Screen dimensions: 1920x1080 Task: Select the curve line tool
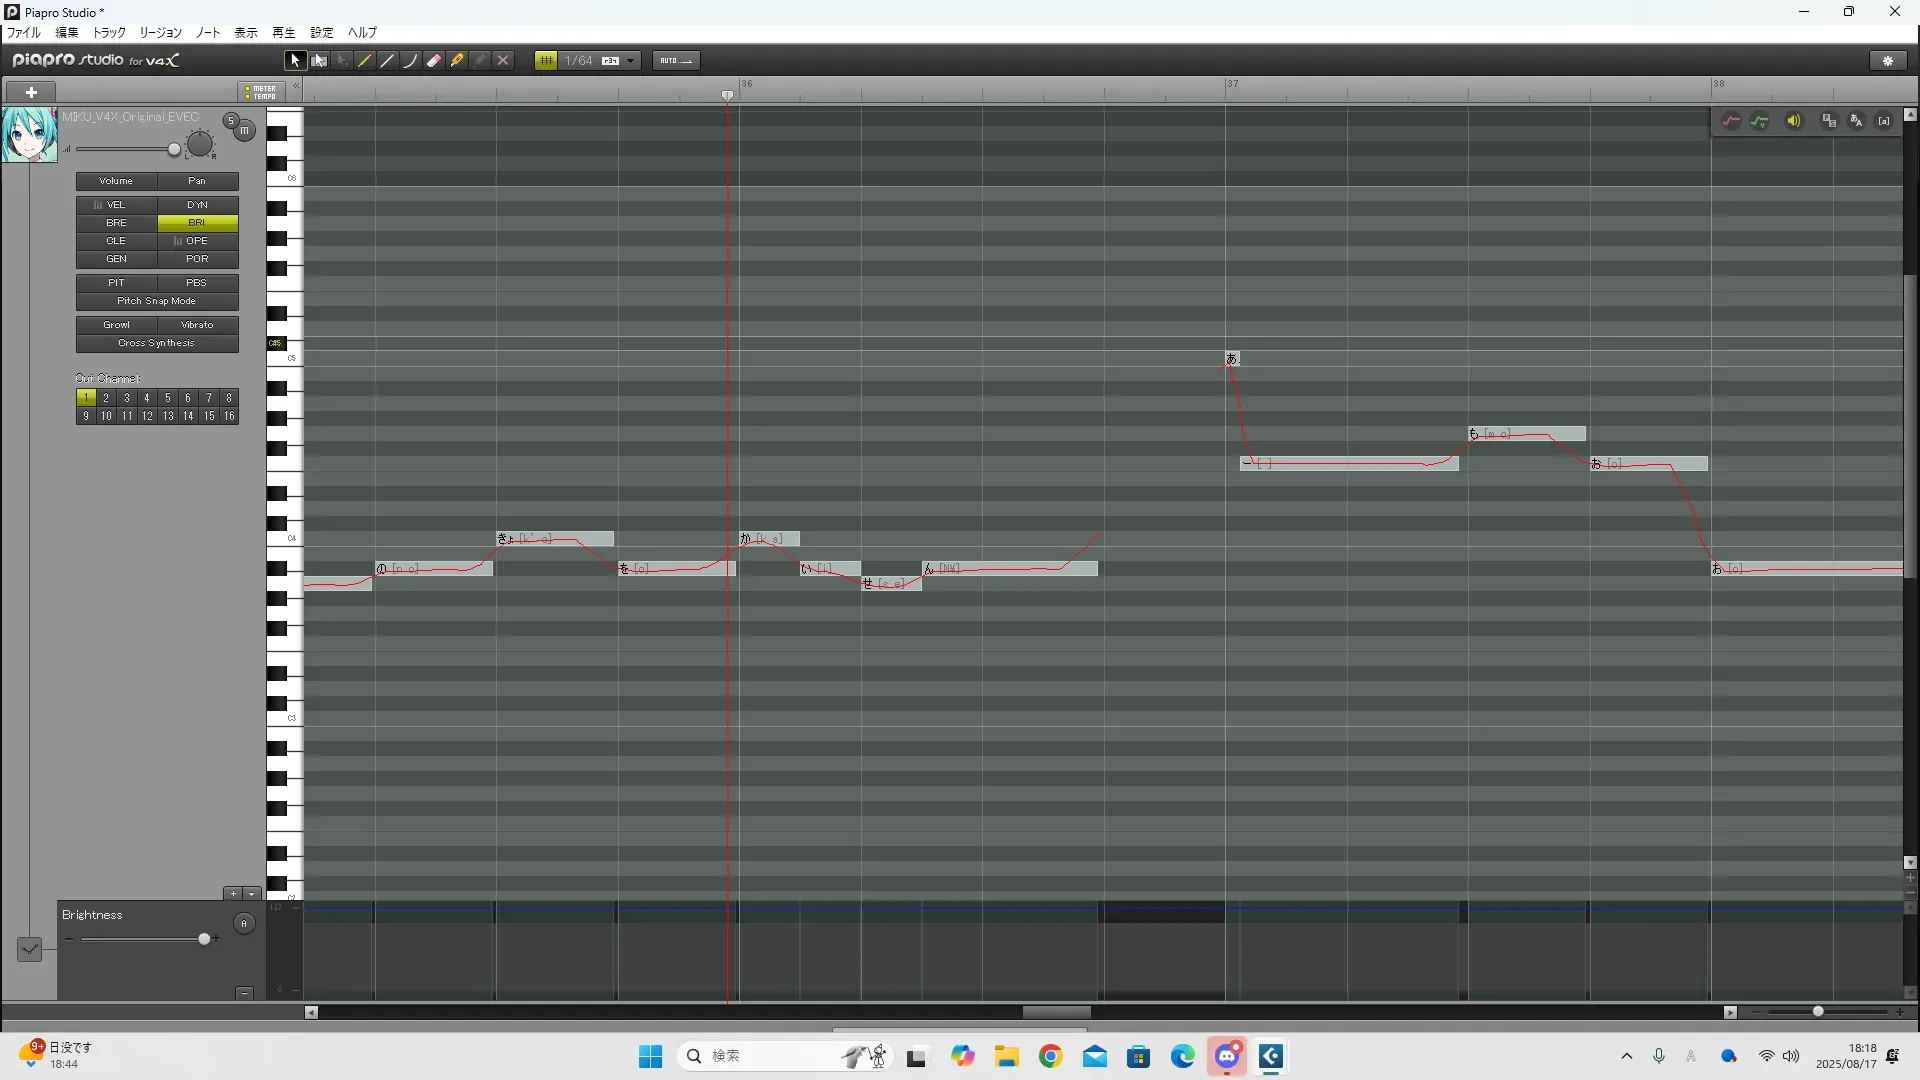(x=410, y=61)
